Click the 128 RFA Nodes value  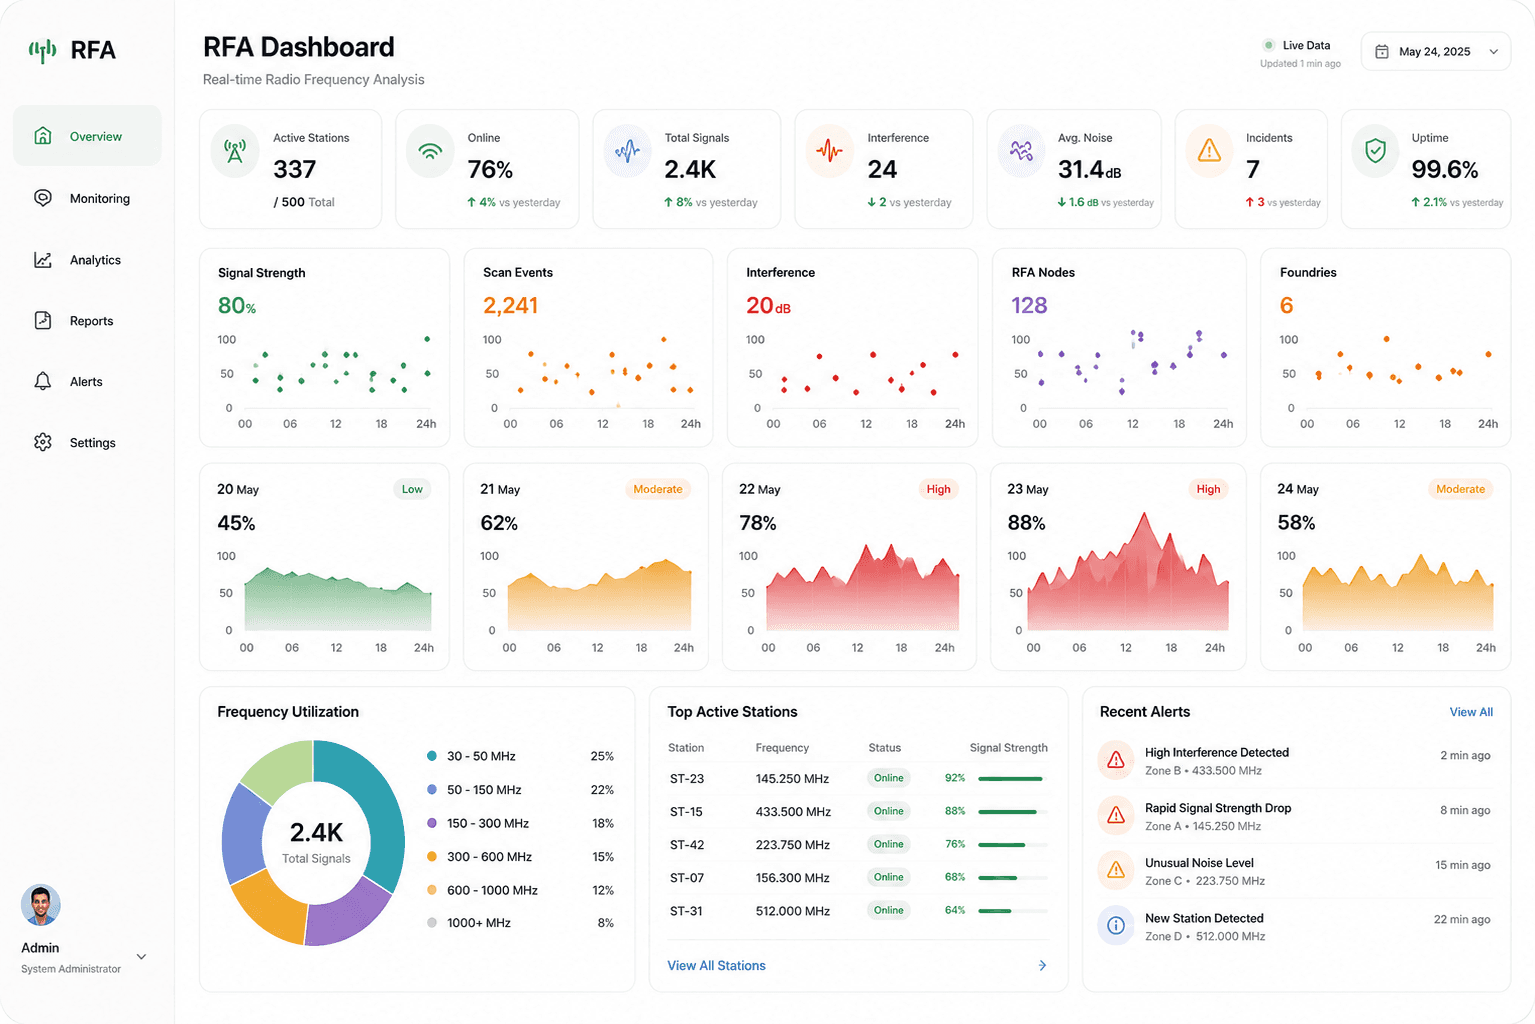[1029, 305]
